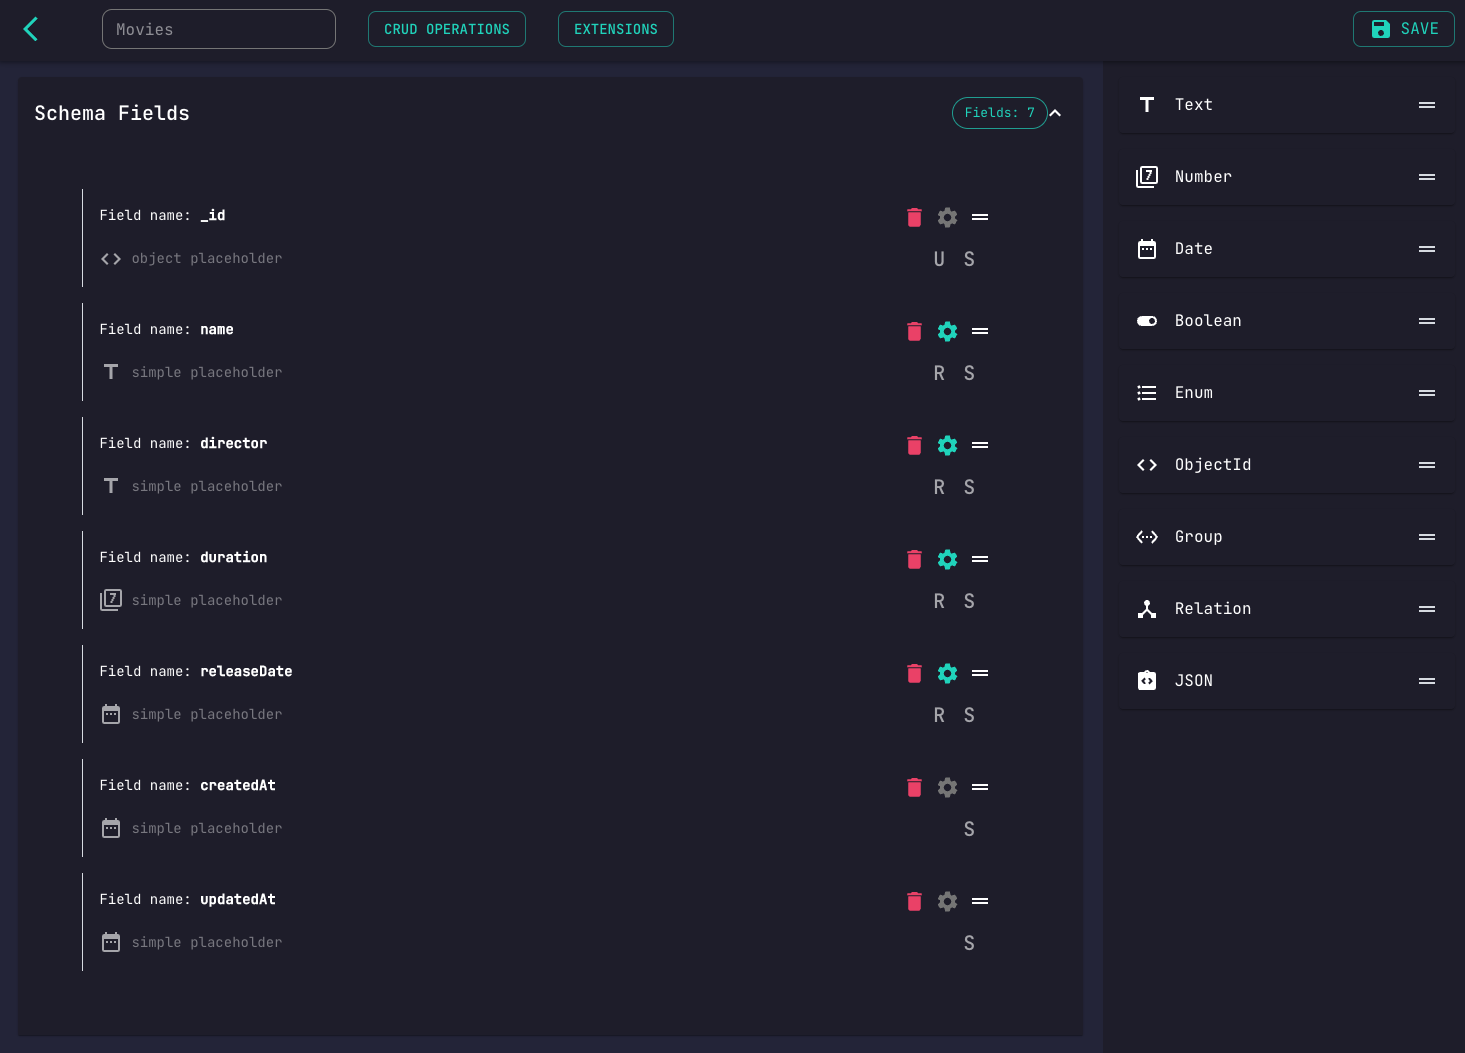Click the S indicator on director field

tap(969, 487)
